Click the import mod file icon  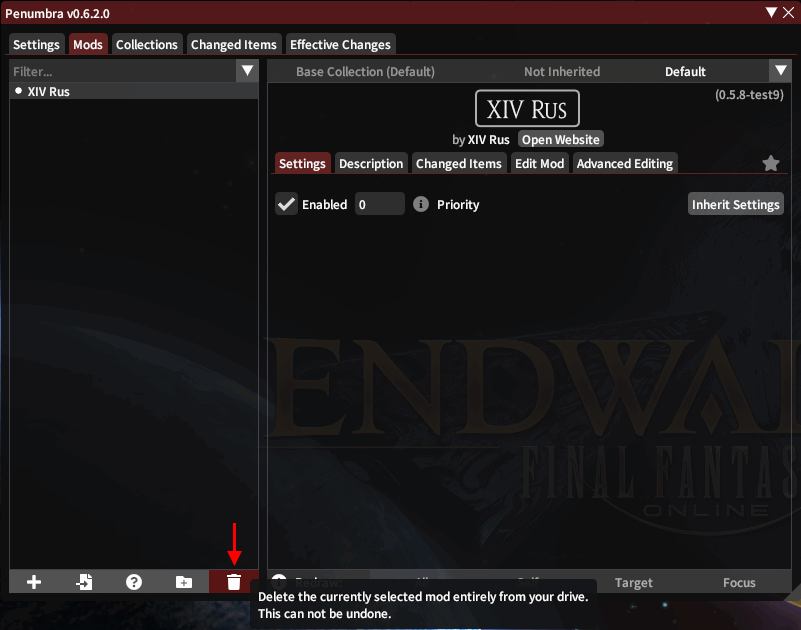click(x=84, y=582)
